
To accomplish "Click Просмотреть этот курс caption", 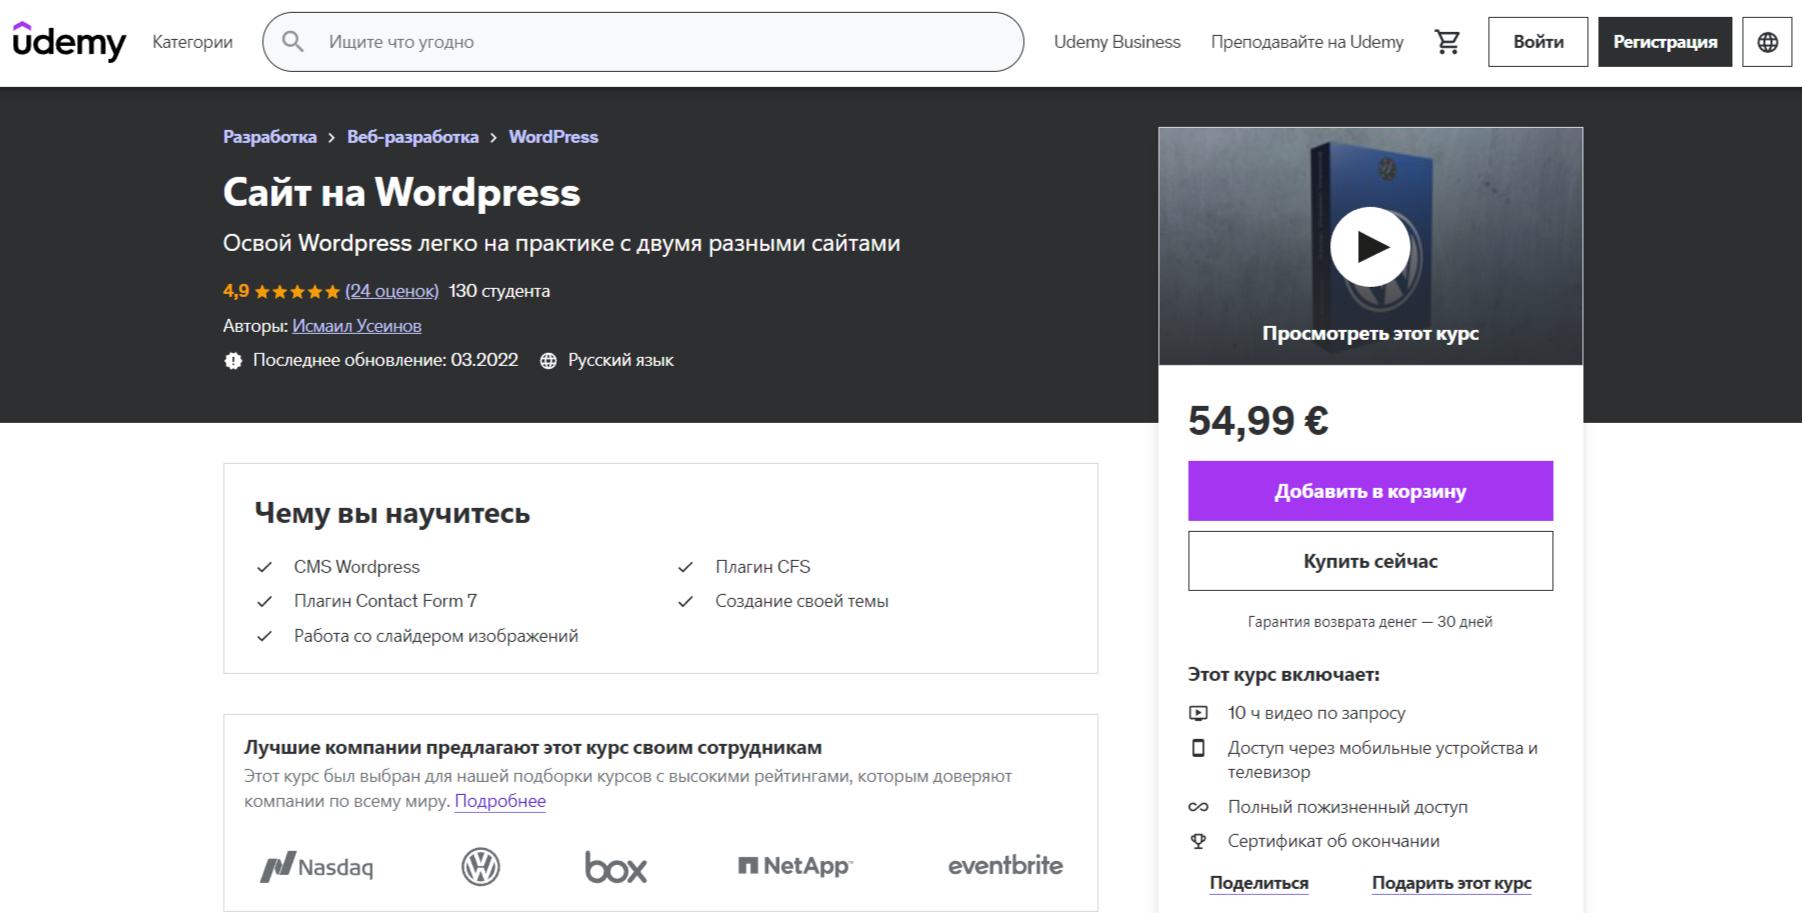I will [x=1370, y=334].
